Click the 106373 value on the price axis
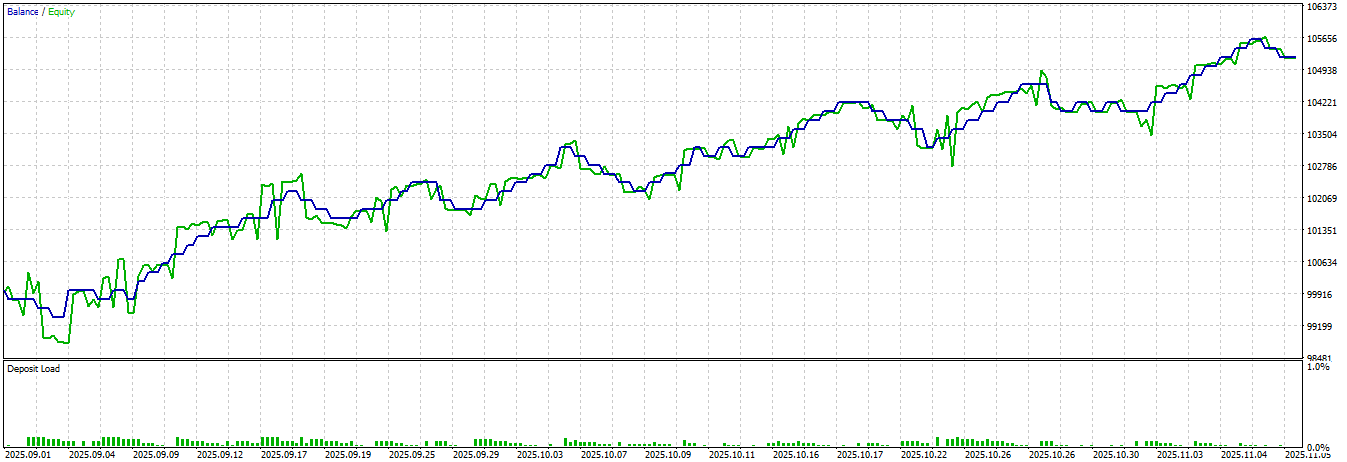 [1321, 7]
